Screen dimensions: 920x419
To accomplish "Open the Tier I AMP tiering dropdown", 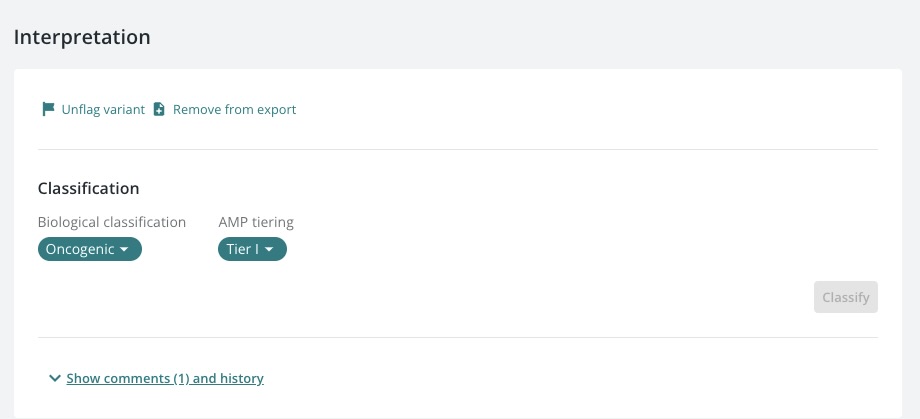I will [x=252, y=249].
